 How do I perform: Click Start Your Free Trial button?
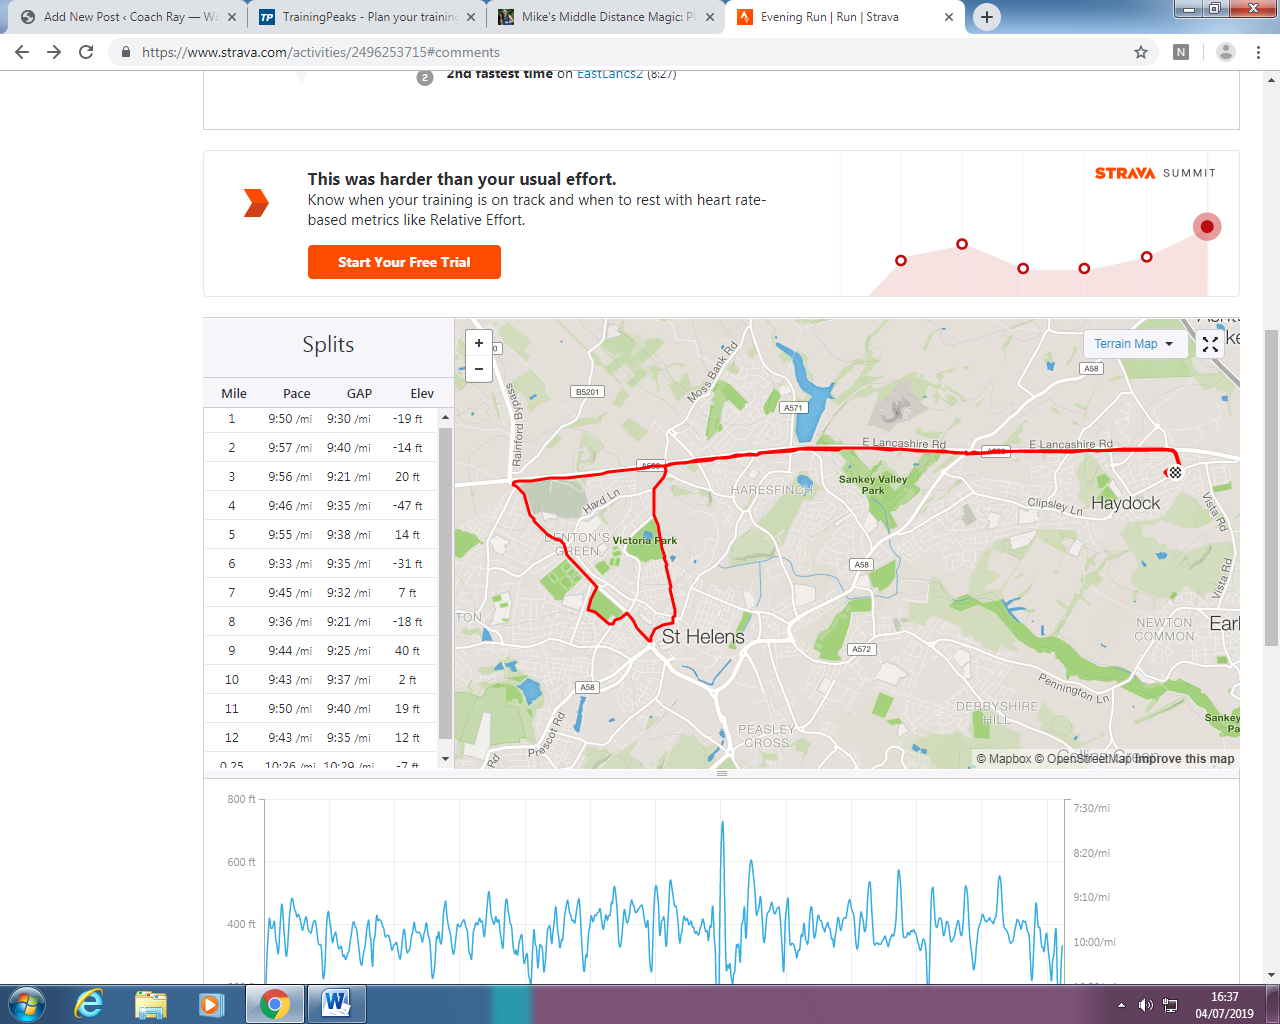point(404,262)
